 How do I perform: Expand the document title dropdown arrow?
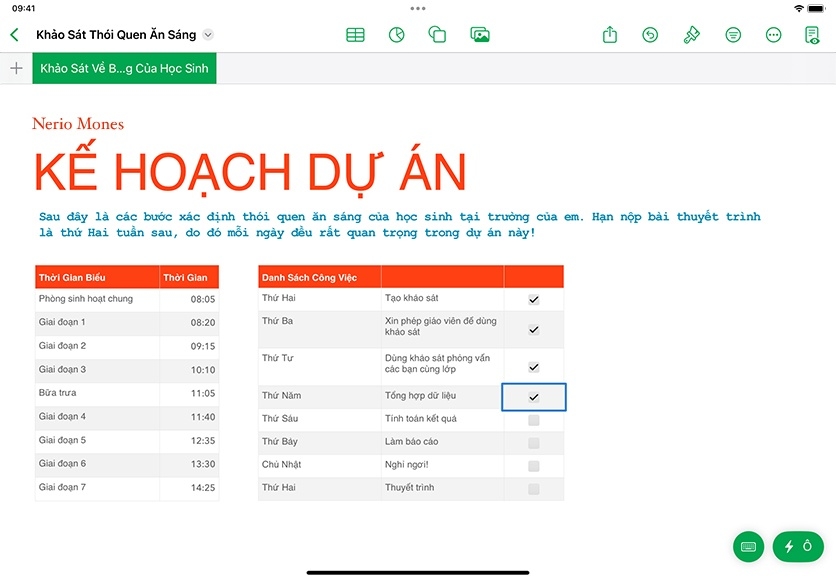tap(208, 35)
